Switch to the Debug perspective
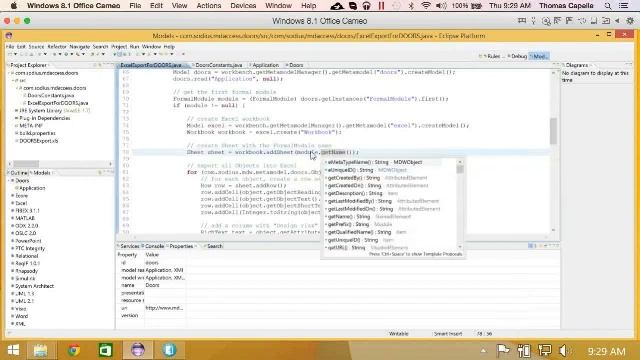Image resolution: width=640 pixels, height=360 pixels. point(518,56)
